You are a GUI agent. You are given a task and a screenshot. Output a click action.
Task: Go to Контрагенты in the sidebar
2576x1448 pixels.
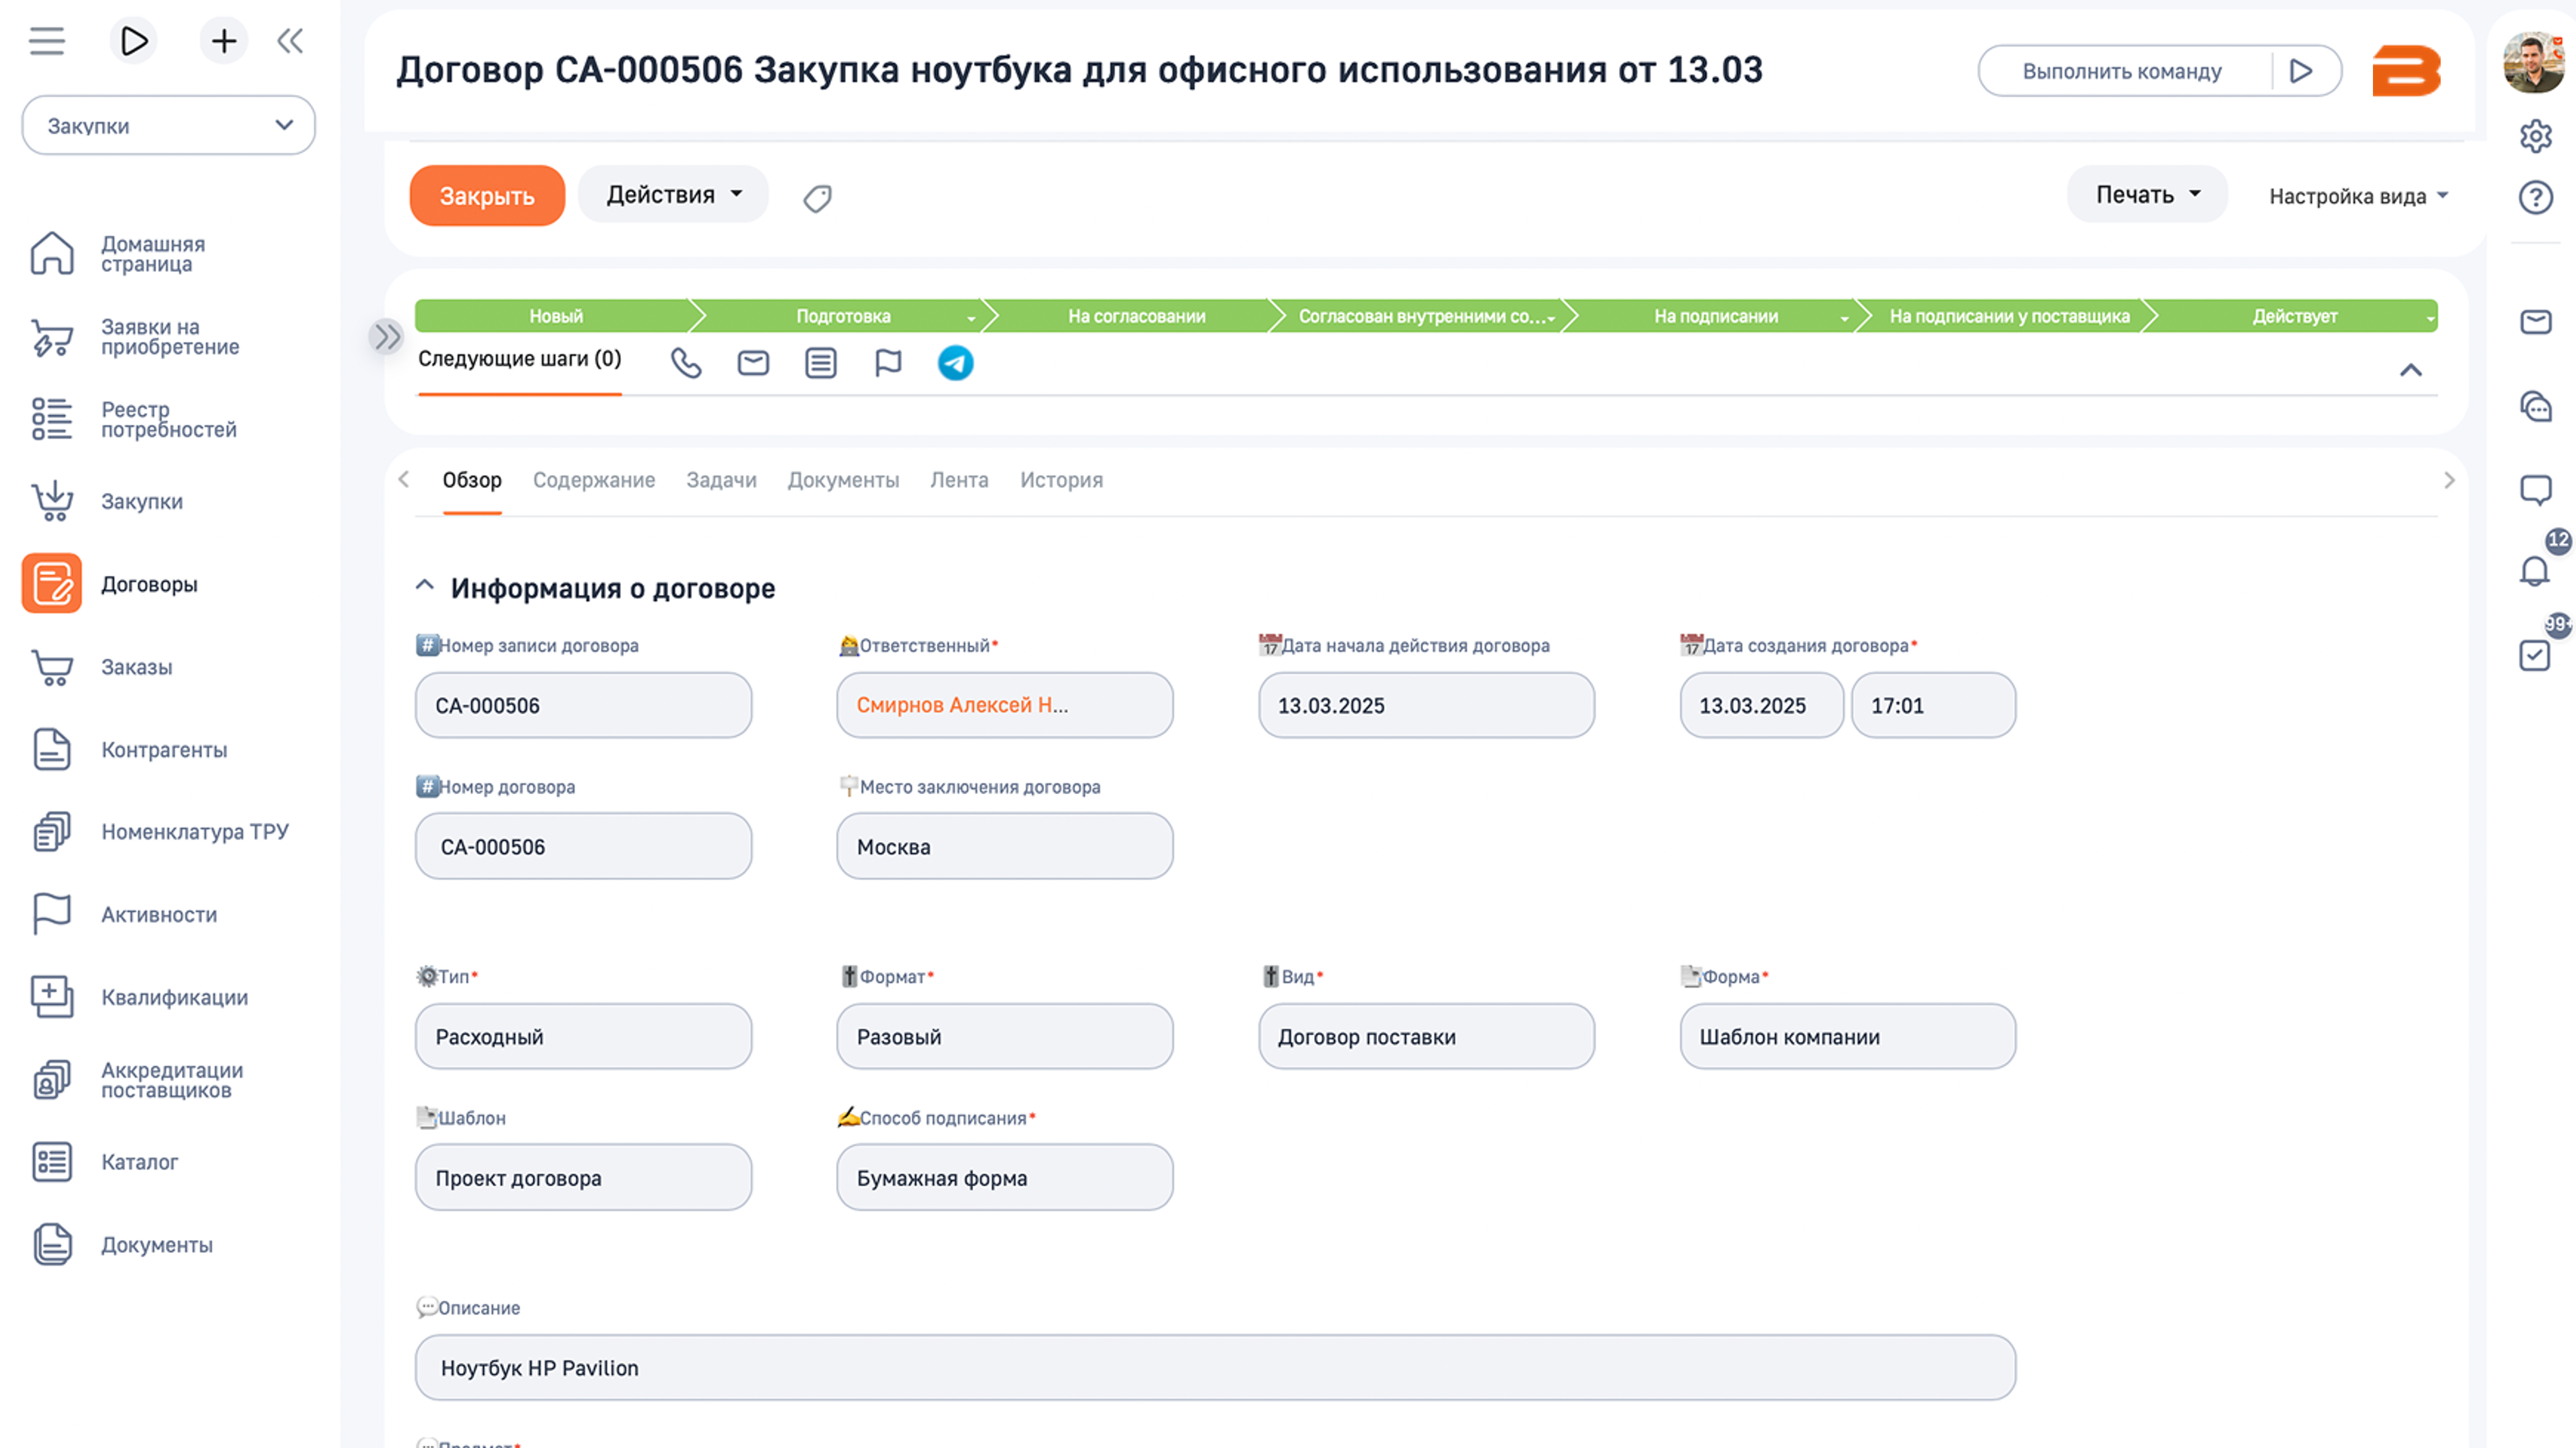(164, 750)
